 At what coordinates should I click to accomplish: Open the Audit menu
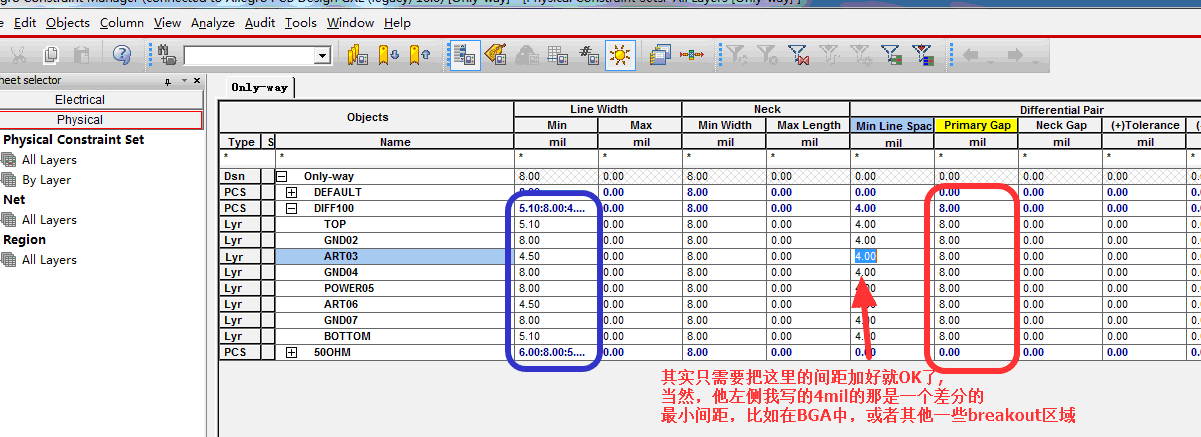[x=260, y=22]
